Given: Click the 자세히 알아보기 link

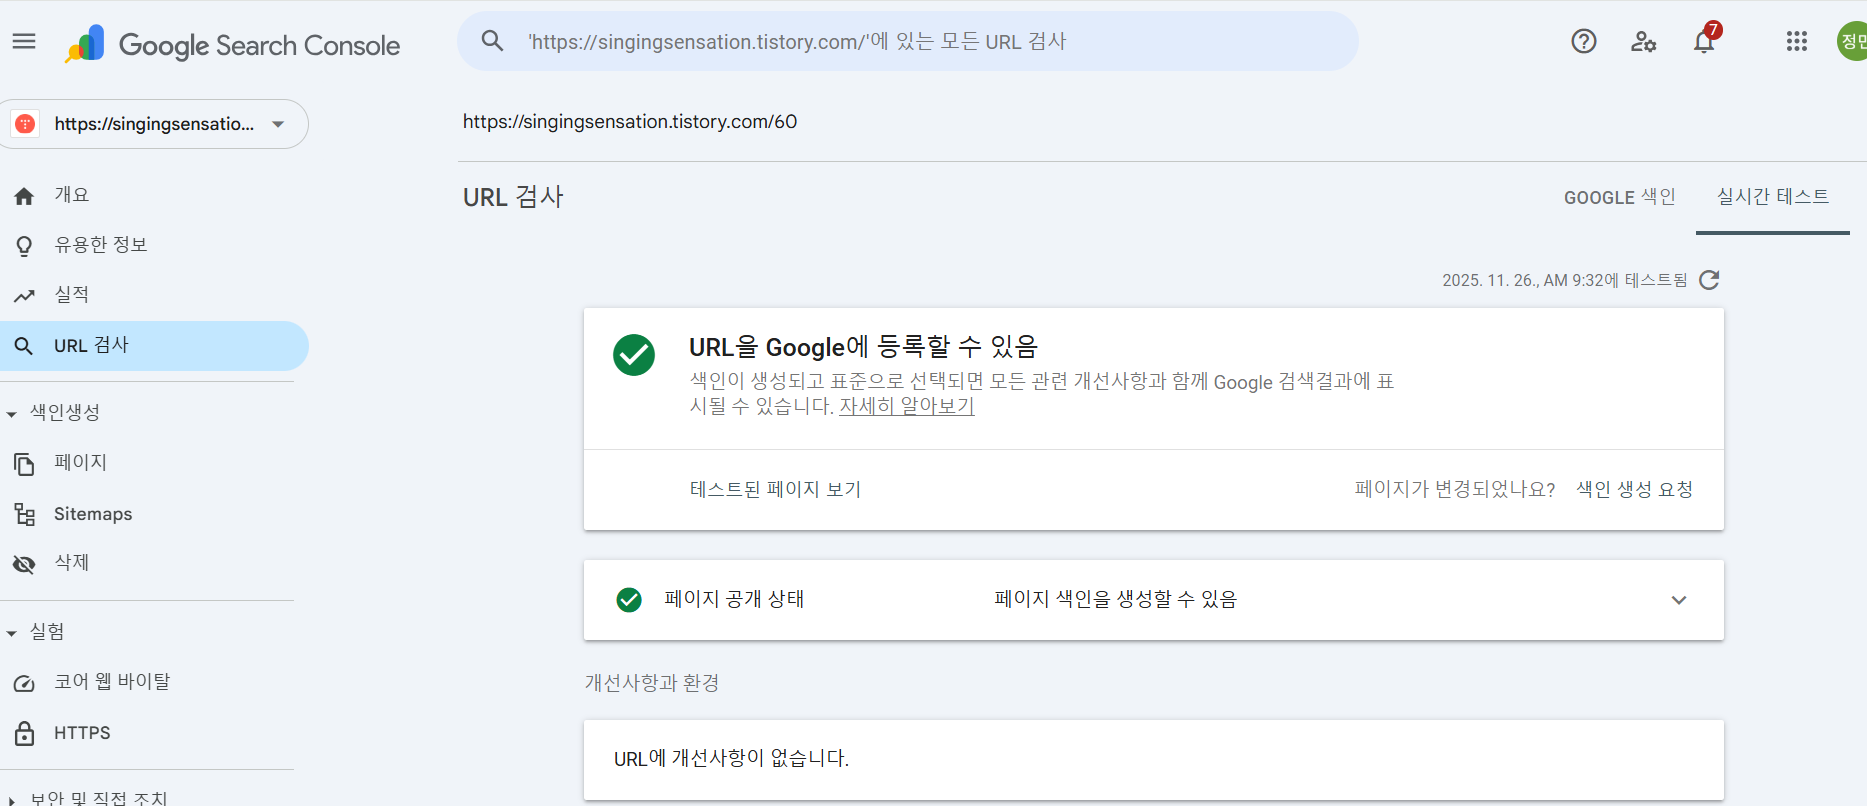Looking at the screenshot, I should [907, 406].
